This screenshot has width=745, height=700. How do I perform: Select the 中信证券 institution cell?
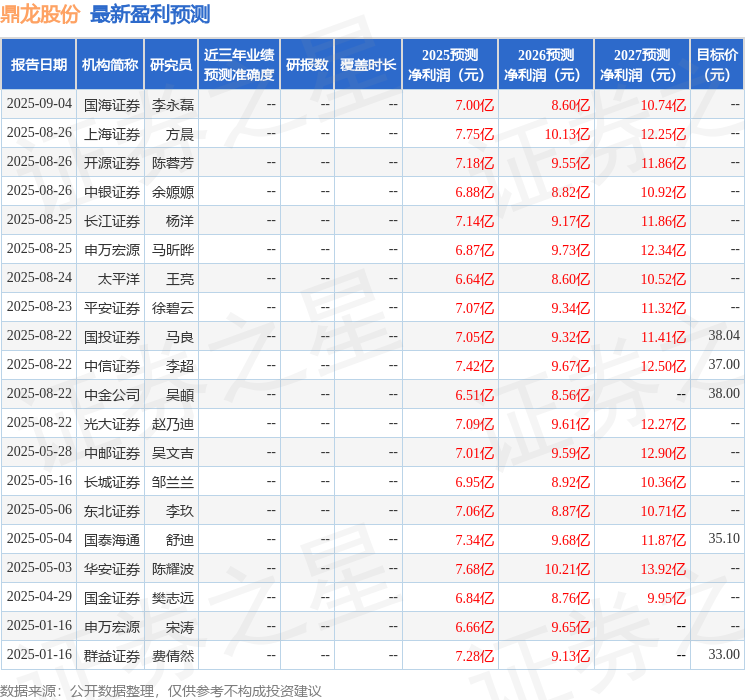(112, 366)
